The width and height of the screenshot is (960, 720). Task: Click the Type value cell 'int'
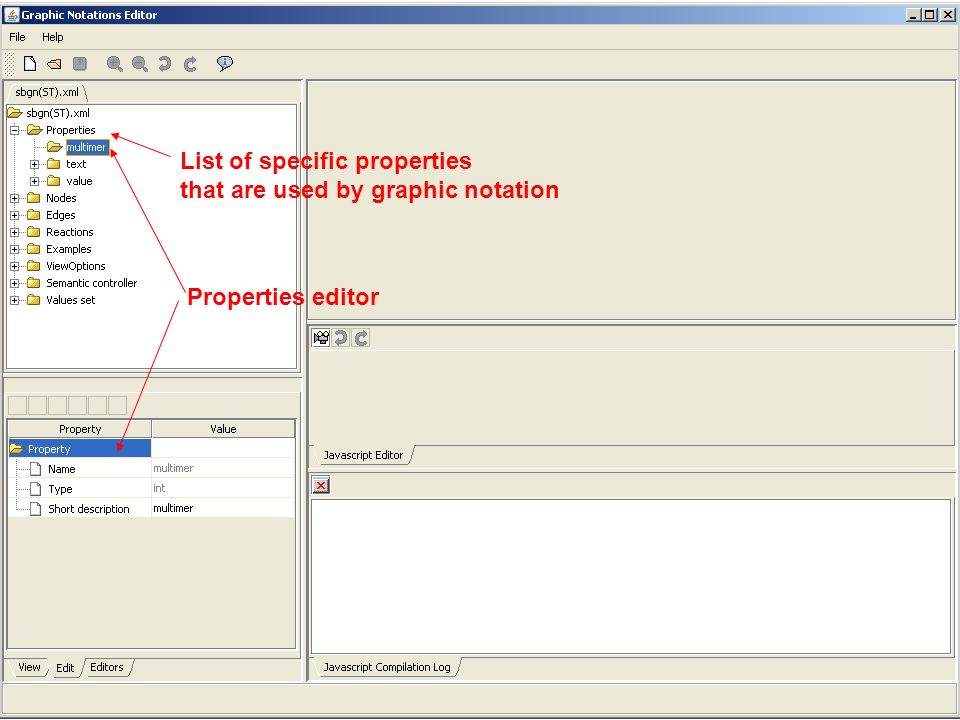[223, 489]
